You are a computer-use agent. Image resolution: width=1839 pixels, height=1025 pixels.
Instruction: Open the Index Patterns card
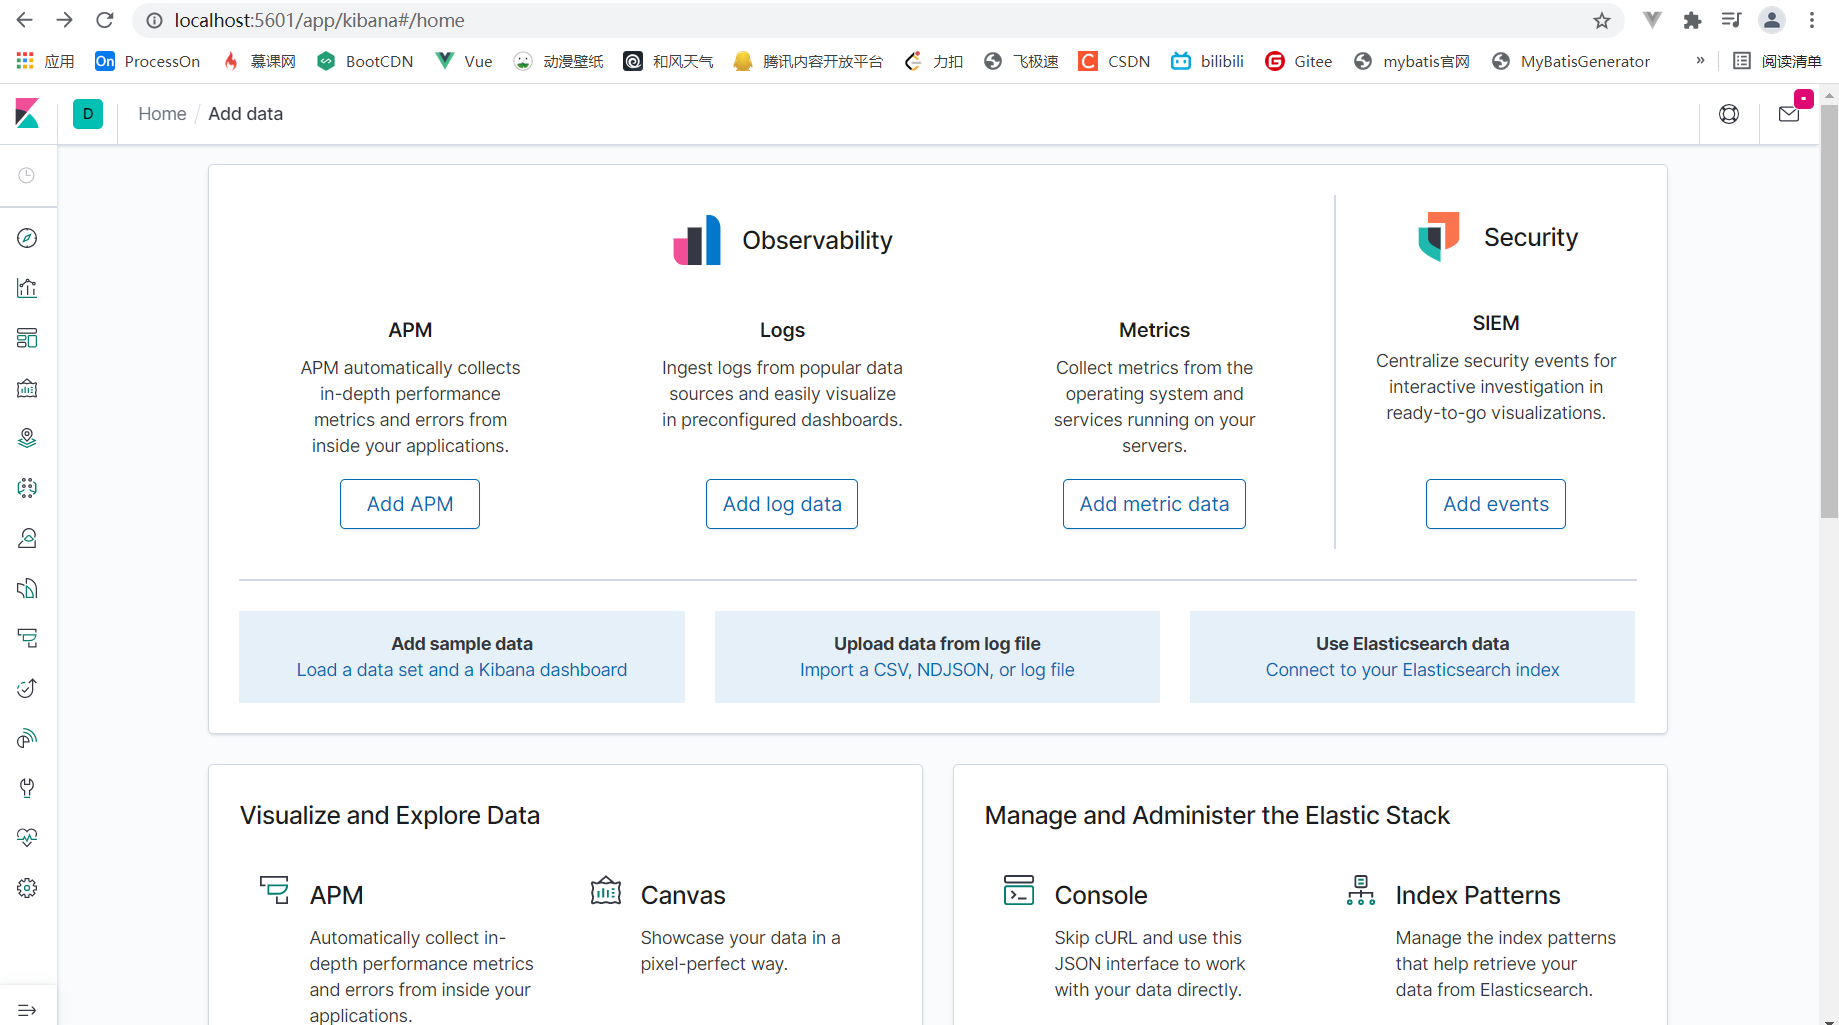coord(1478,895)
